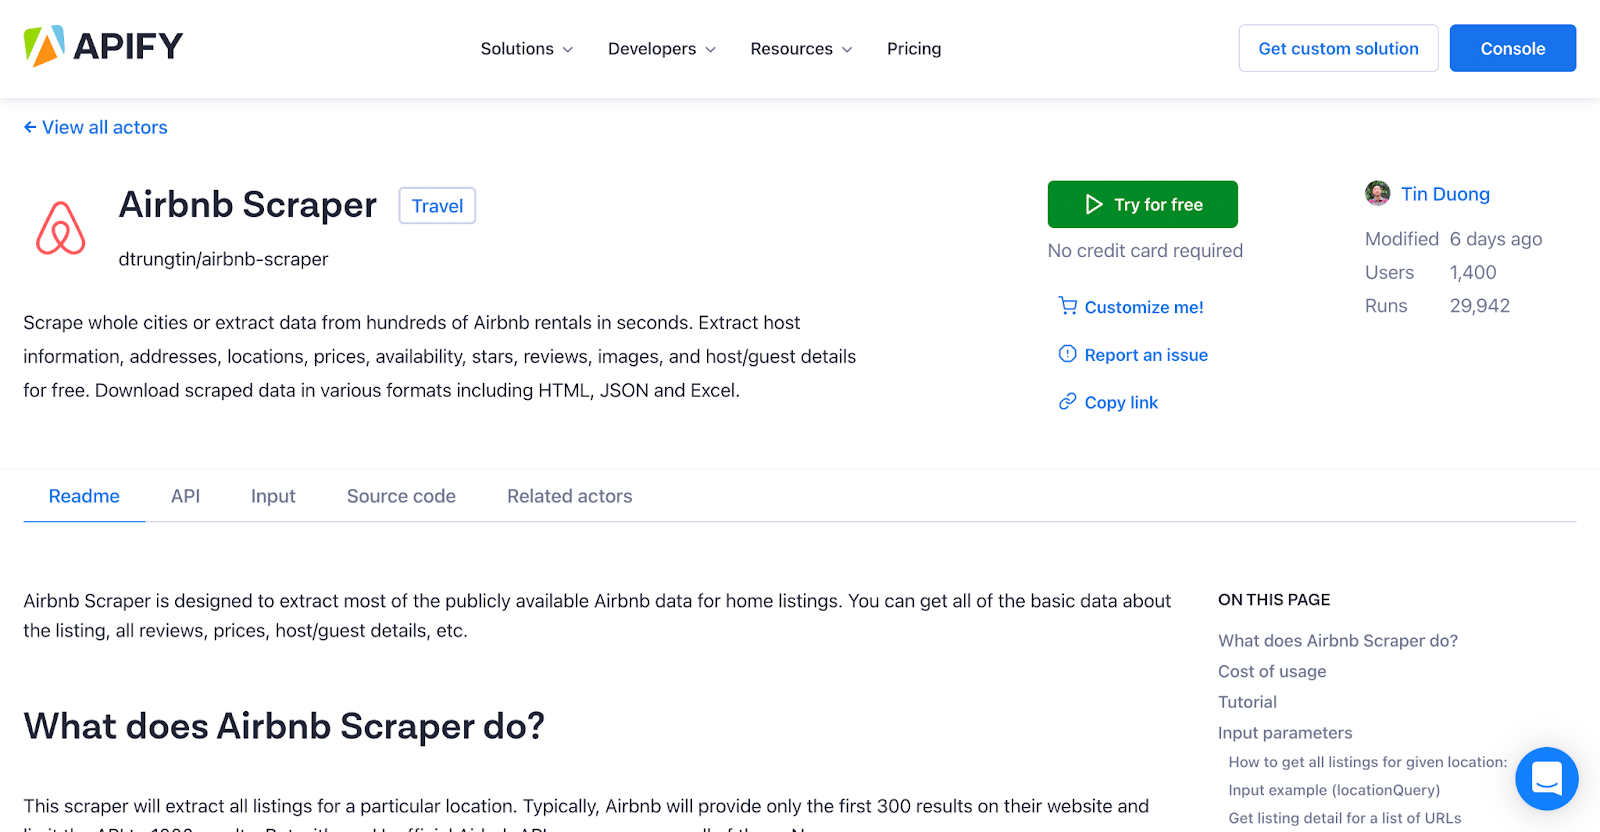Image resolution: width=1600 pixels, height=832 pixels.
Task: Expand the Developers menu
Action: click(661, 48)
